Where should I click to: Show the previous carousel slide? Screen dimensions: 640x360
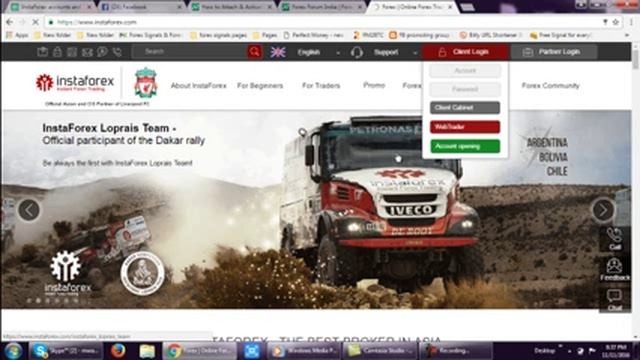pyautogui.click(x=29, y=210)
